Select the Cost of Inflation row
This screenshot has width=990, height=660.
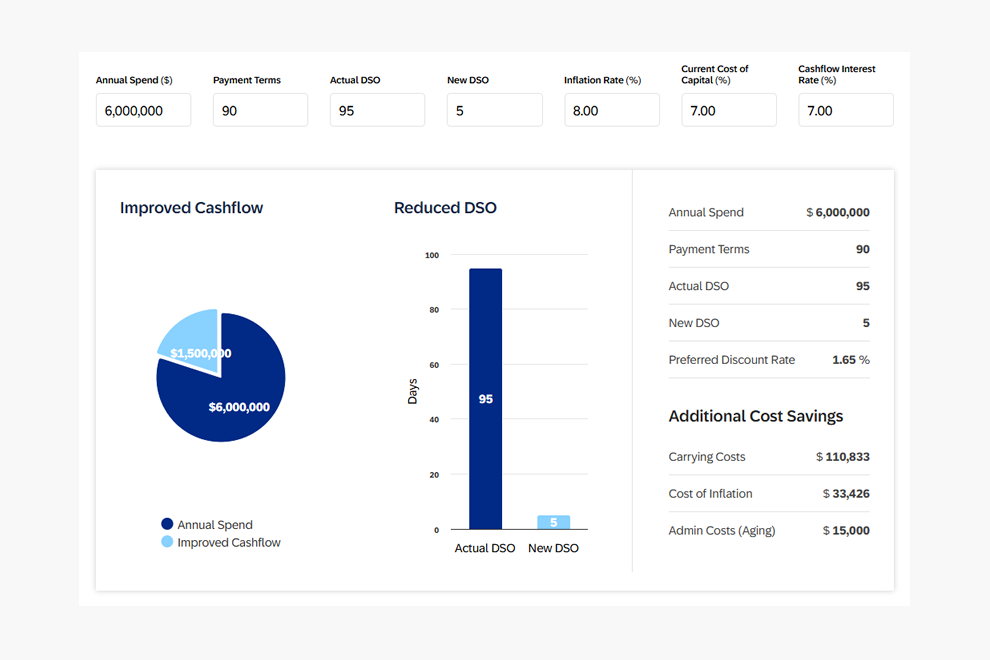point(768,493)
